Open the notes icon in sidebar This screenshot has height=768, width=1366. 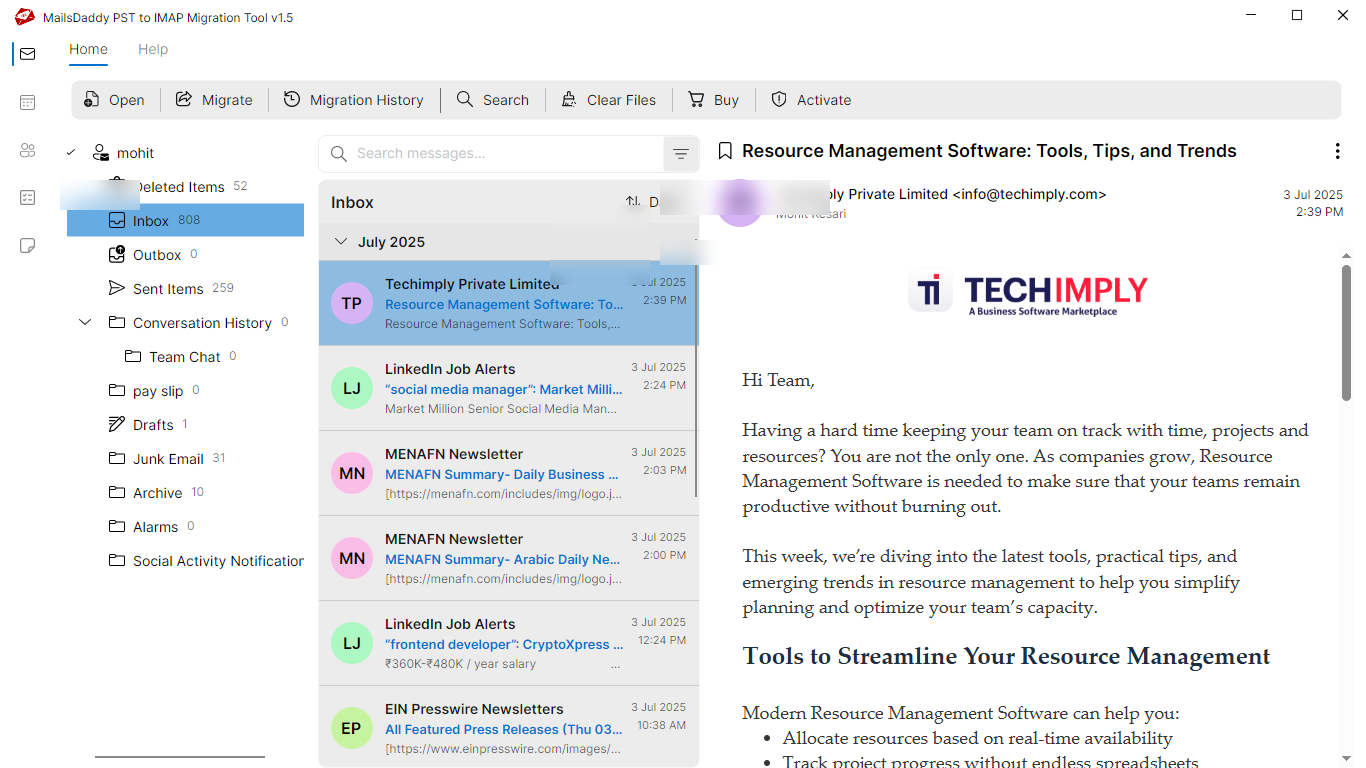pyautogui.click(x=27, y=246)
